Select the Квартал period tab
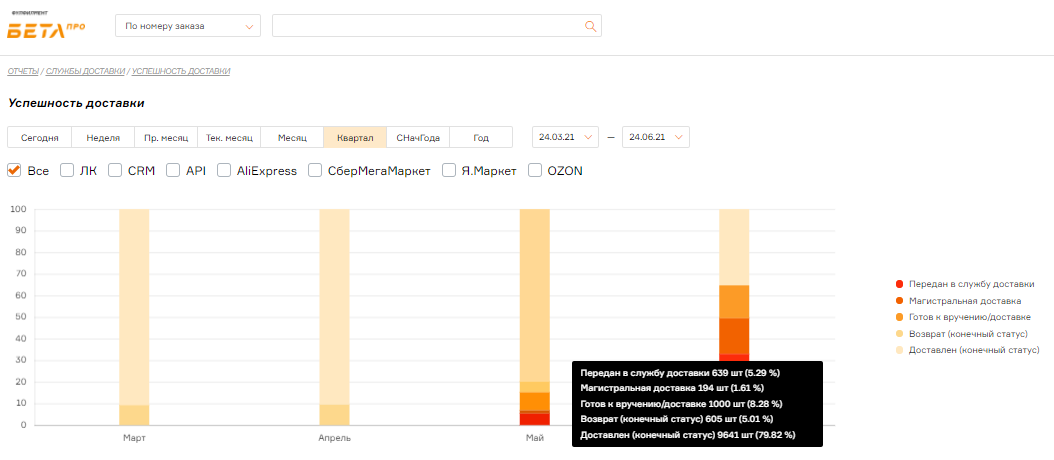The image size is (1054, 460). [x=355, y=137]
